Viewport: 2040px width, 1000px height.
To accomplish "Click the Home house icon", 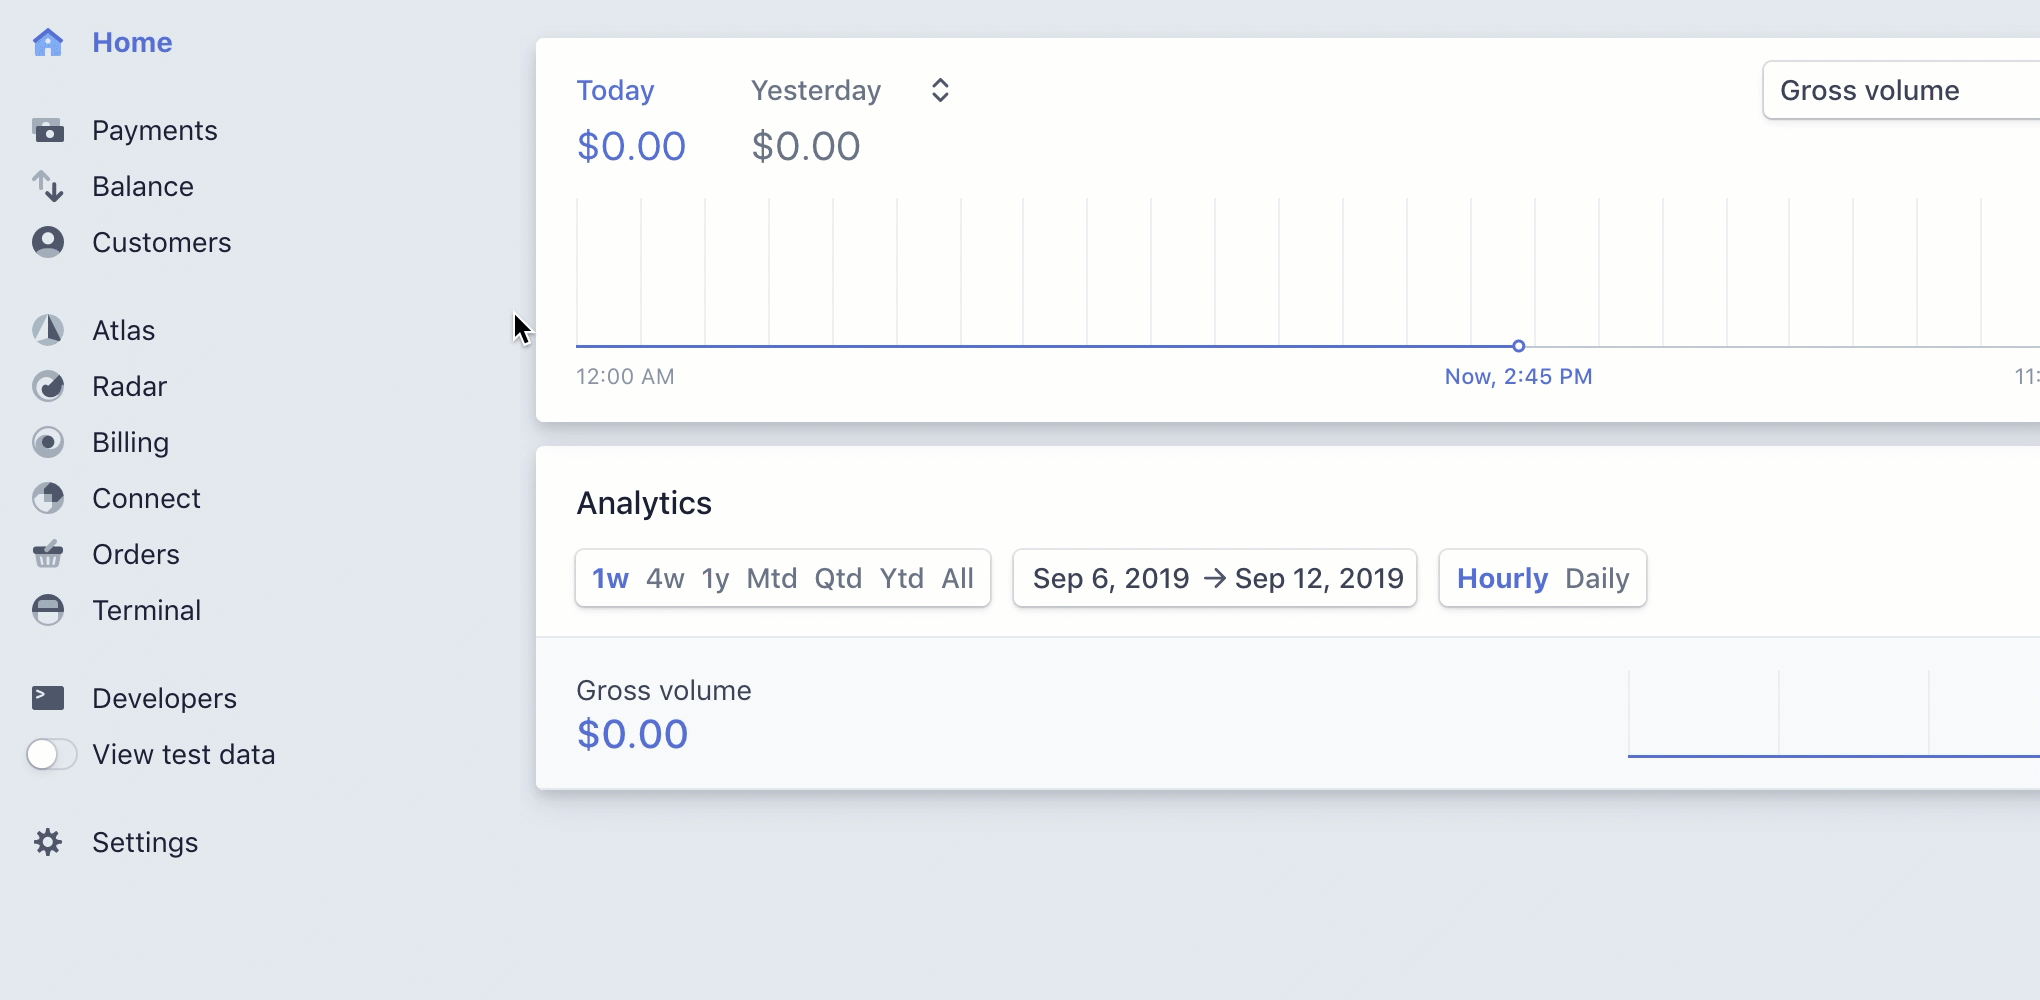I will coord(48,43).
